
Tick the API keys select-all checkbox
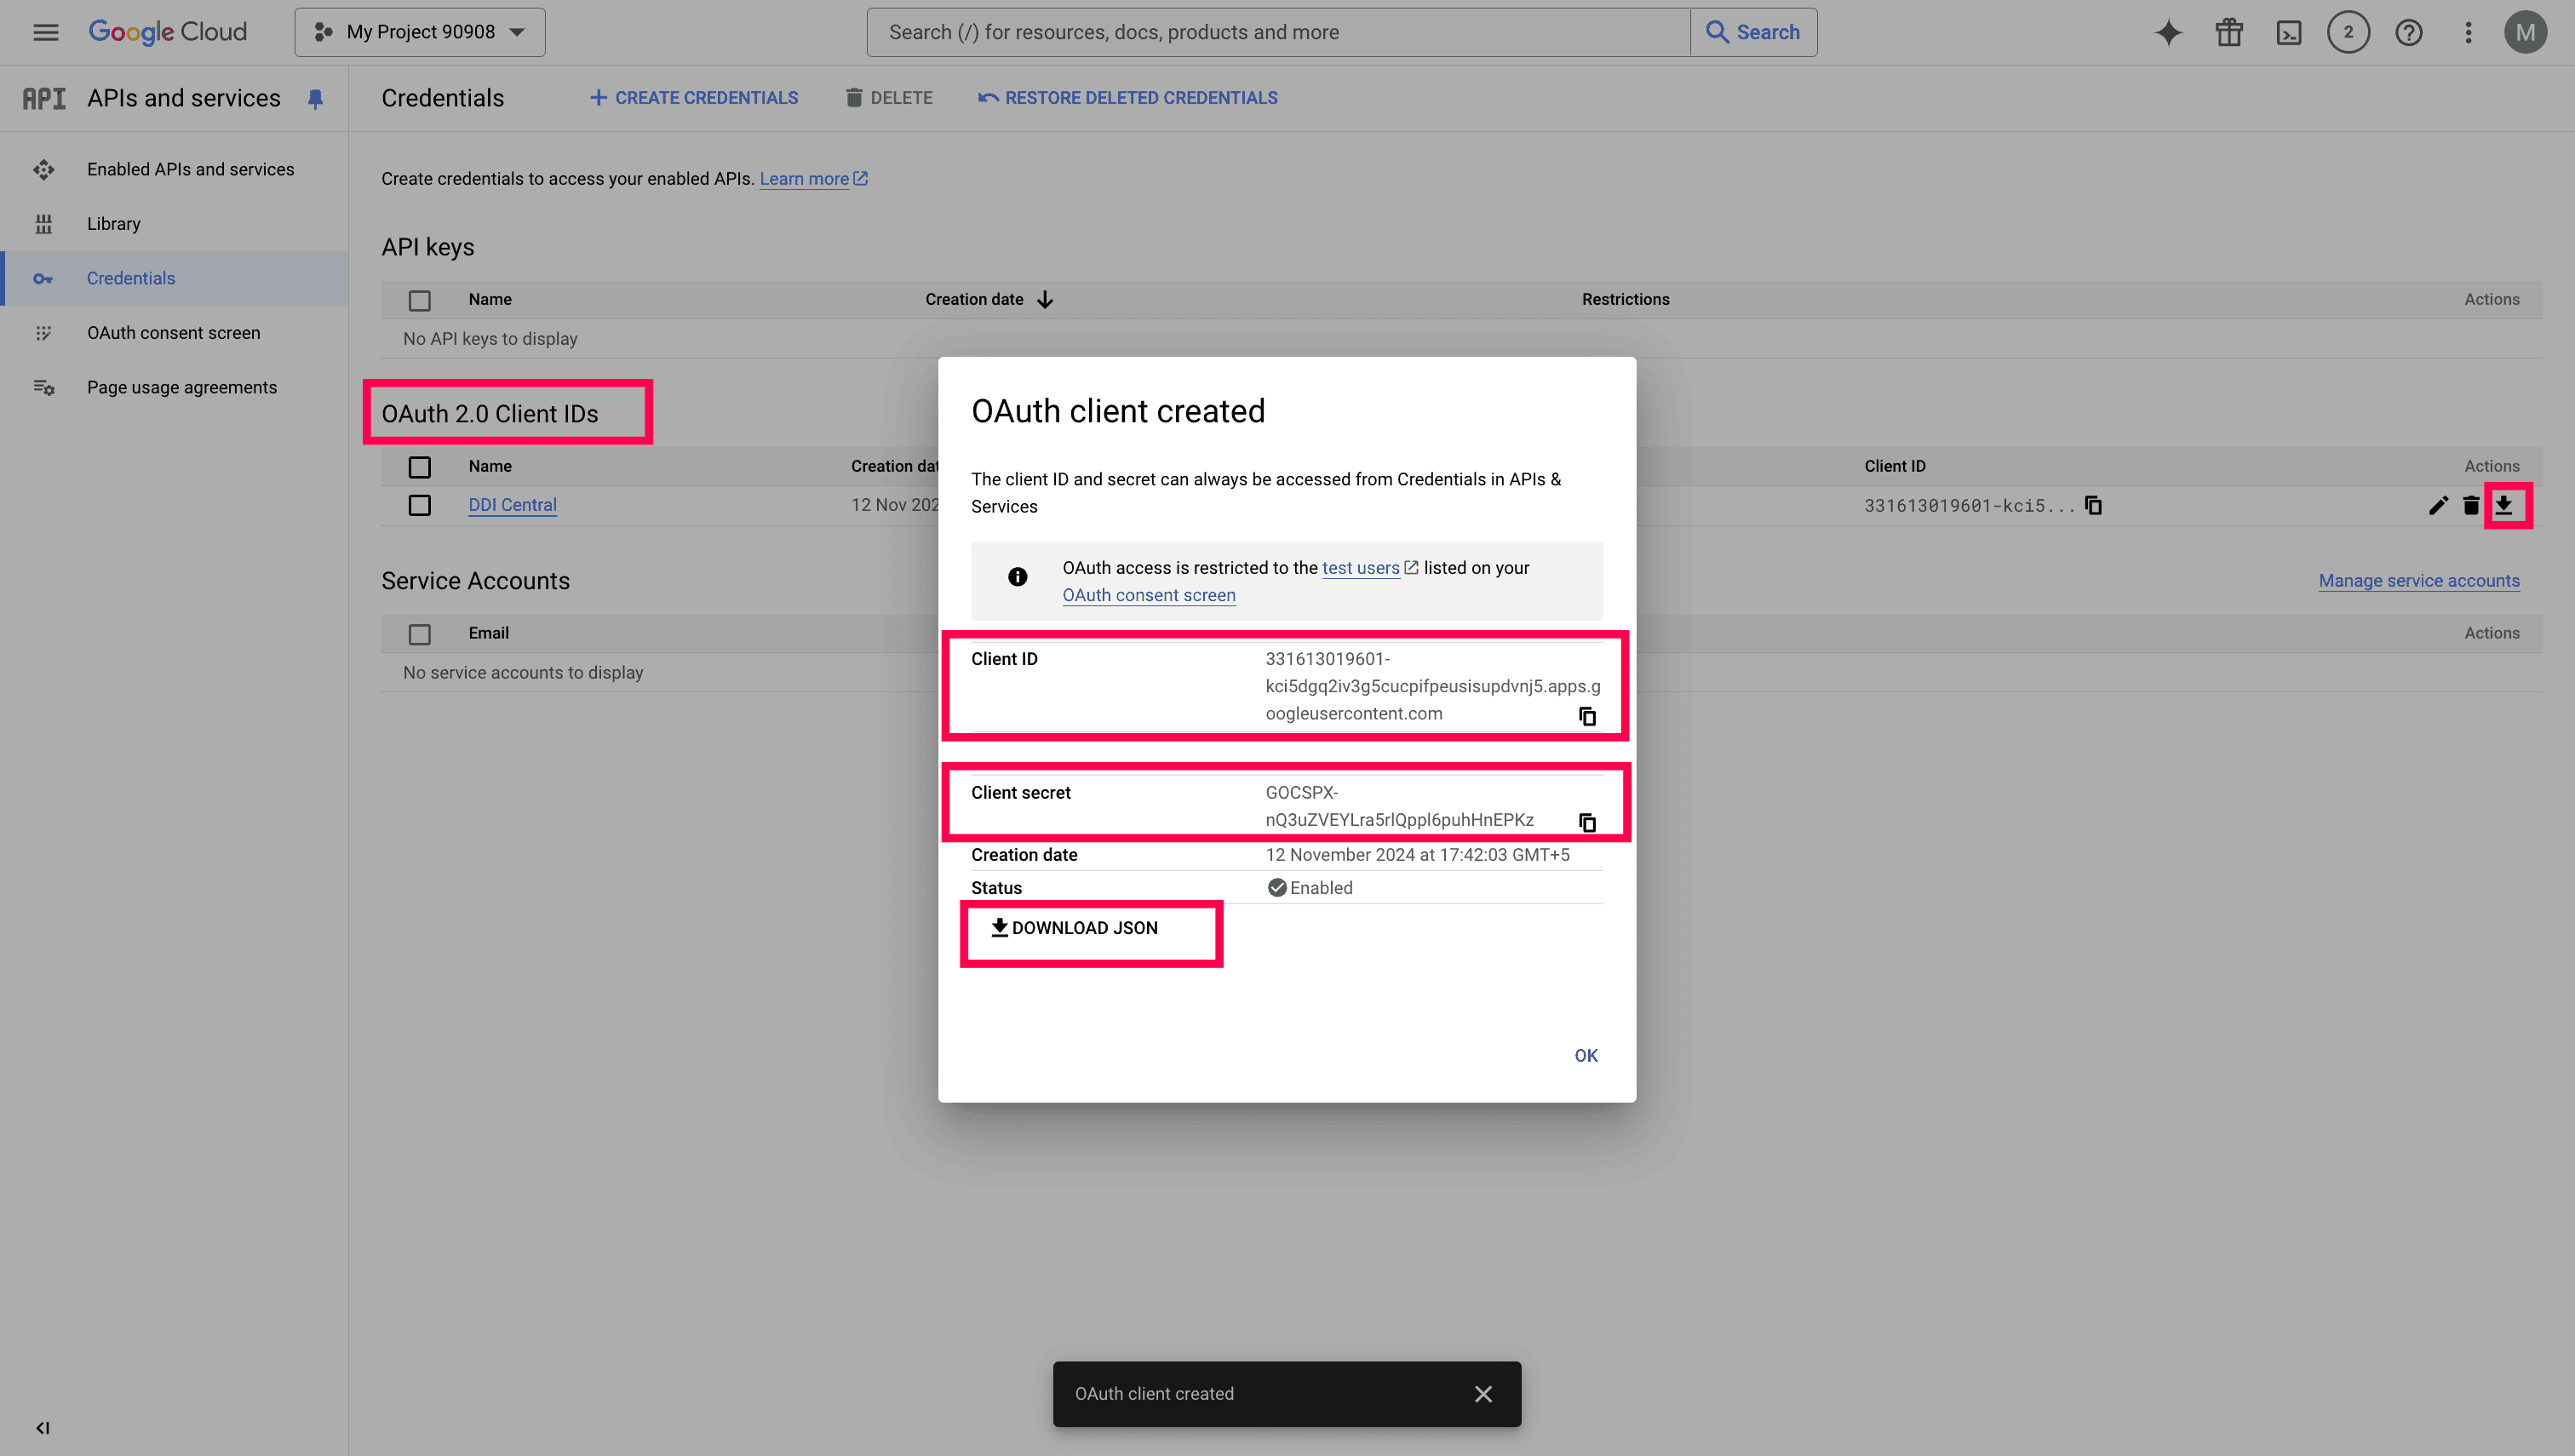point(420,300)
